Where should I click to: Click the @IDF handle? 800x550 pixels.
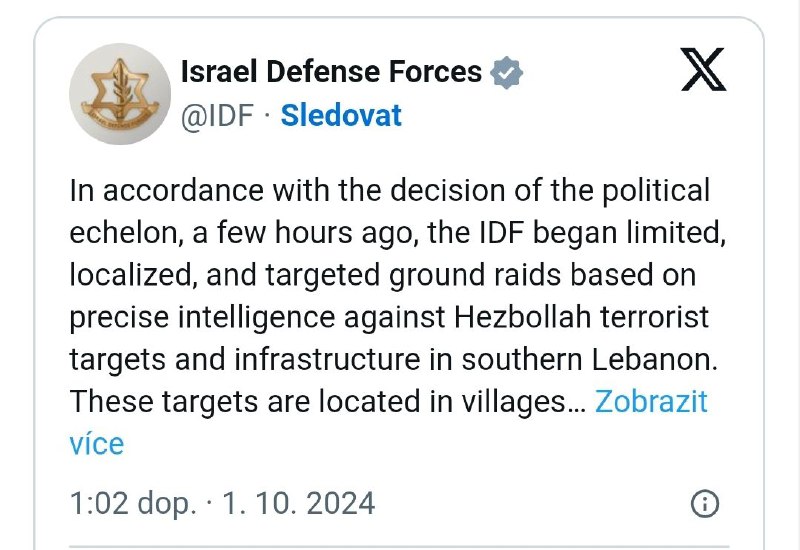click(x=217, y=116)
